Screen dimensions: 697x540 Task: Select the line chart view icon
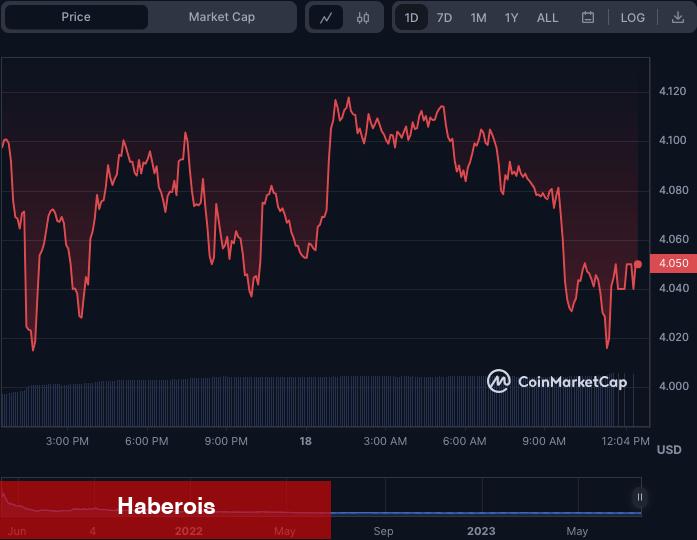(326, 18)
